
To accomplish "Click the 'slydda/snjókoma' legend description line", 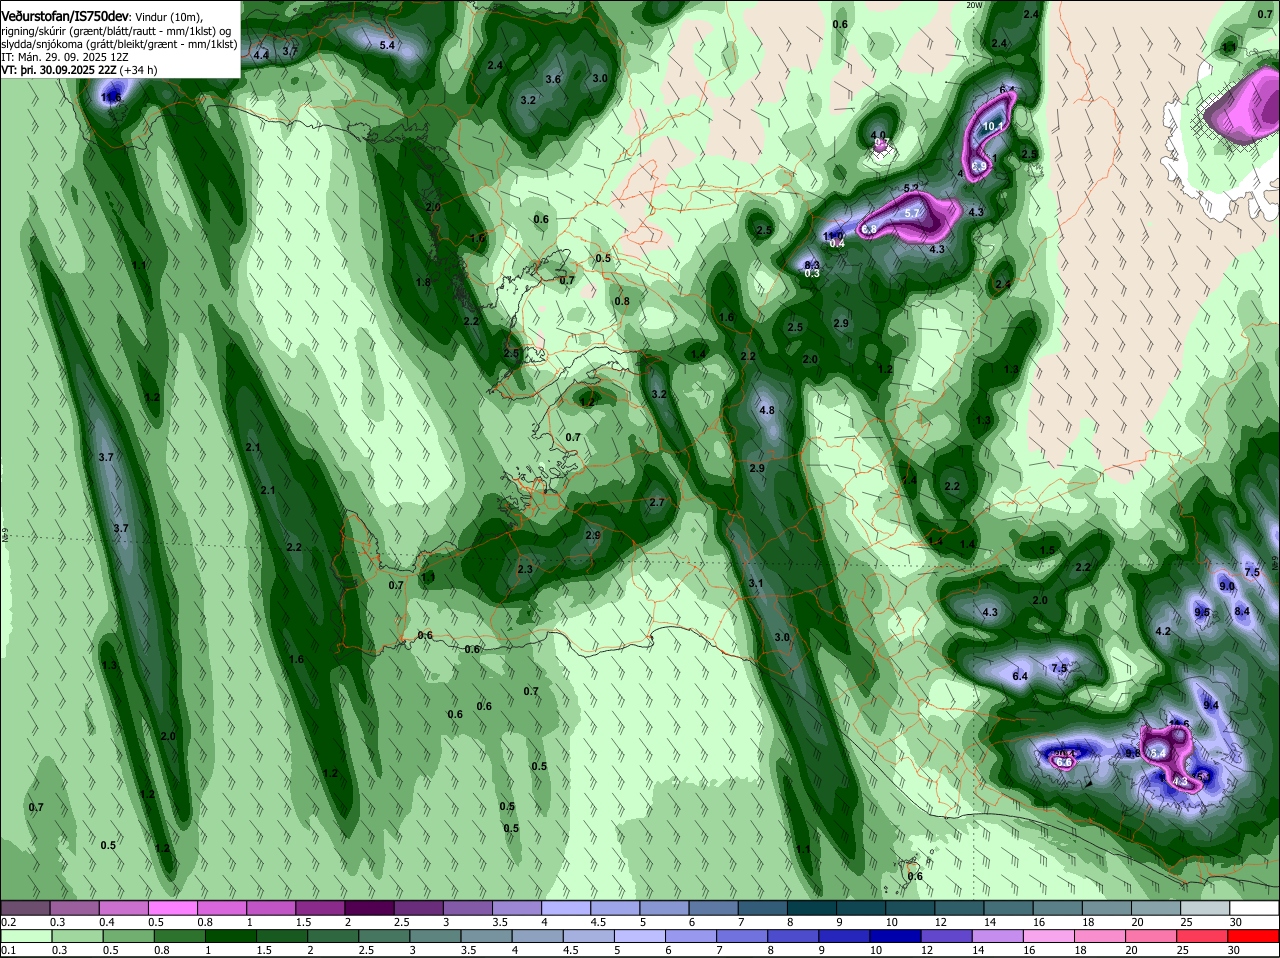I will [x=120, y=44].
